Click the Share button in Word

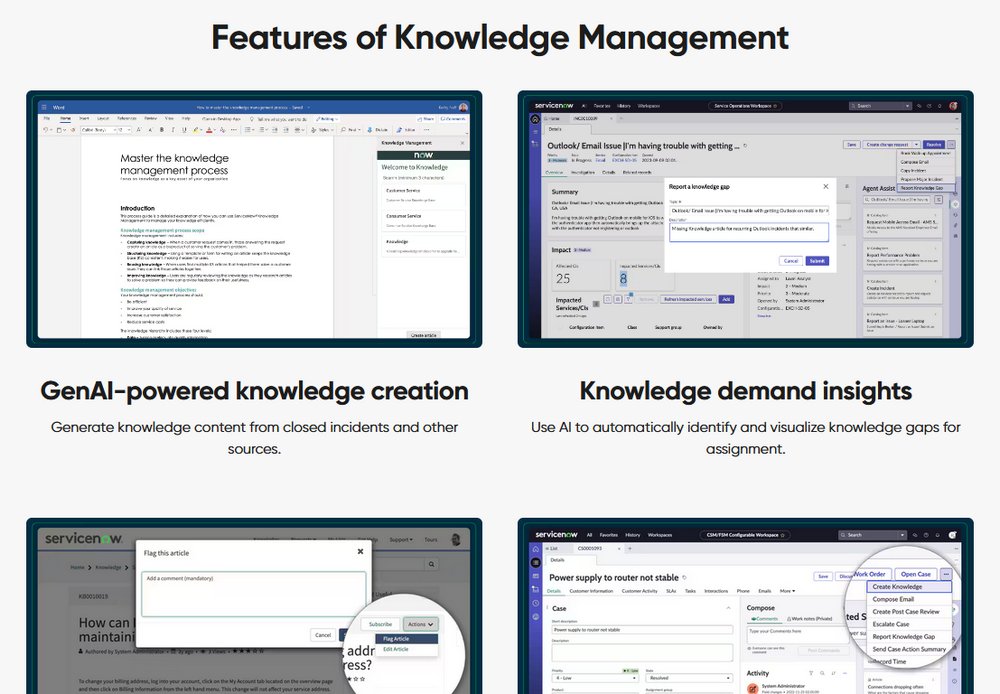pyautogui.click(x=426, y=119)
